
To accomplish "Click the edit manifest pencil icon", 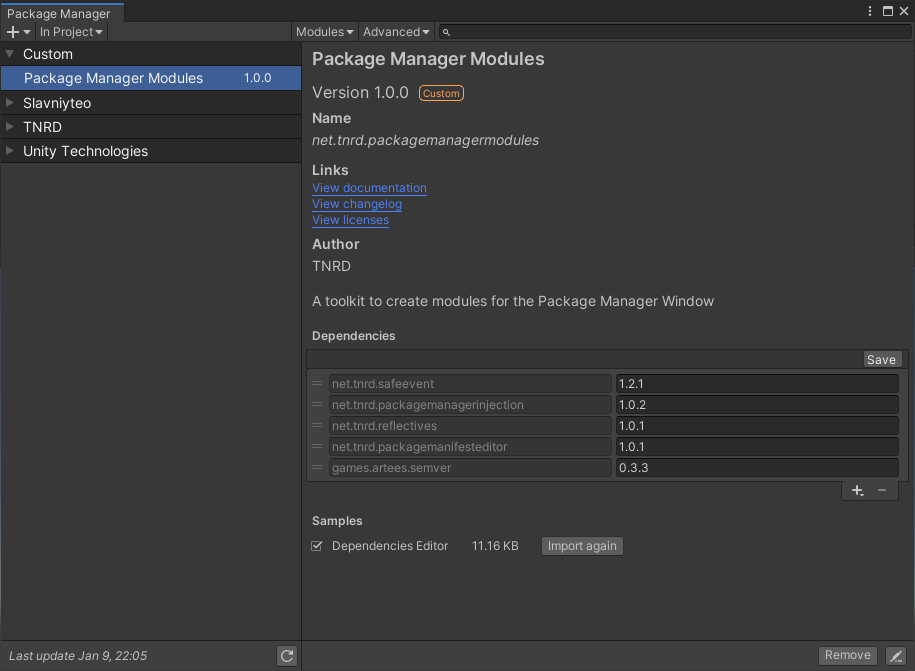I will 897,655.
